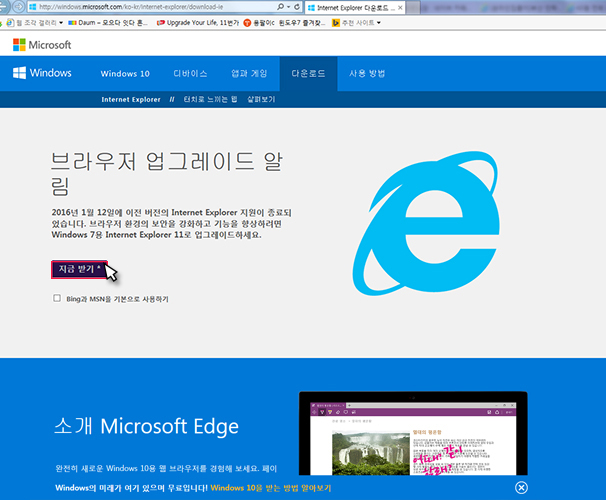606x500 pixels.
Task: Open the Daum favorites bar bookmark
Action: [x=108, y=23]
